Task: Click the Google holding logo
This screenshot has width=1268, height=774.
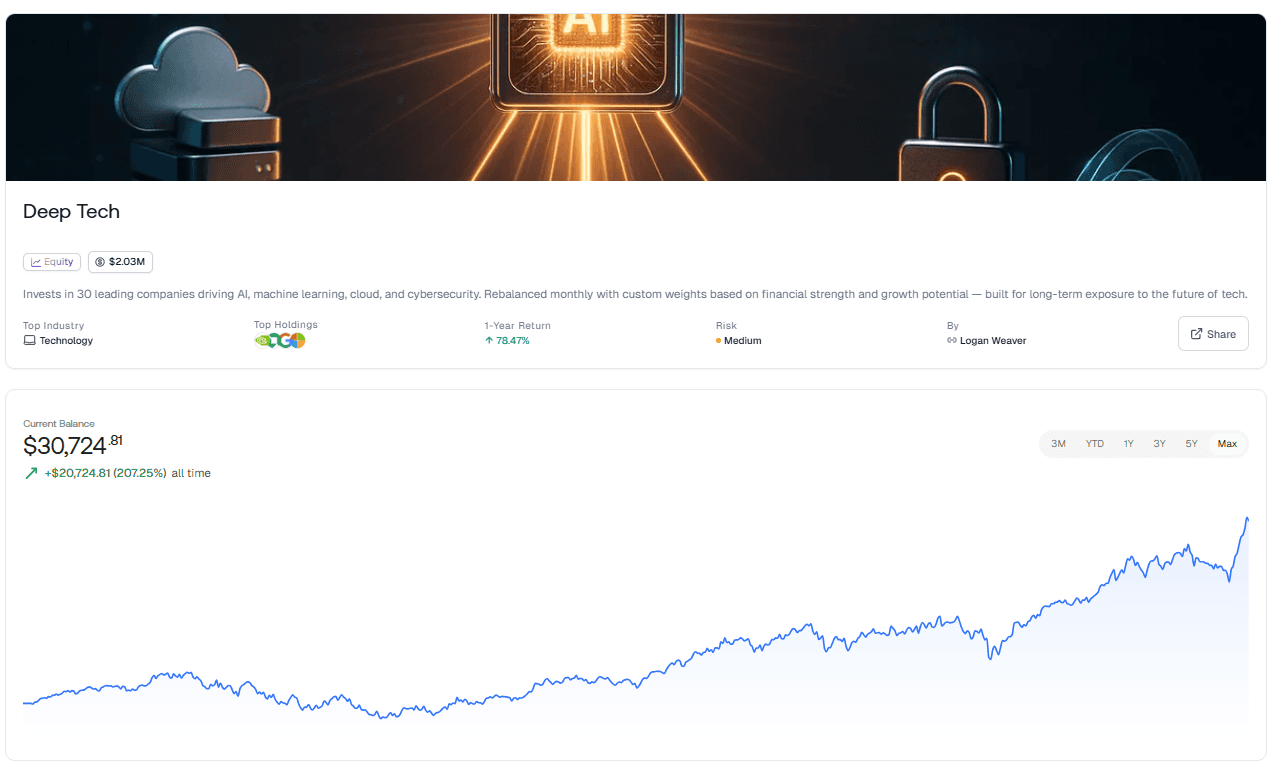Action: click(x=285, y=340)
